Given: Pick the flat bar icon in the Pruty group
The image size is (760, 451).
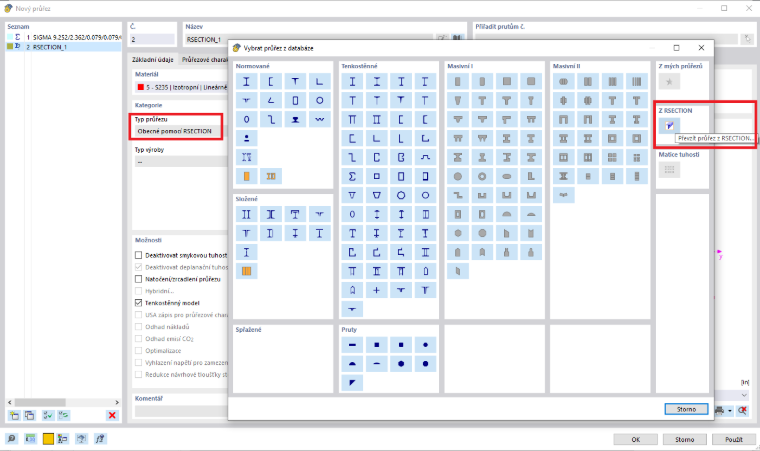Looking at the screenshot, I should (352, 345).
